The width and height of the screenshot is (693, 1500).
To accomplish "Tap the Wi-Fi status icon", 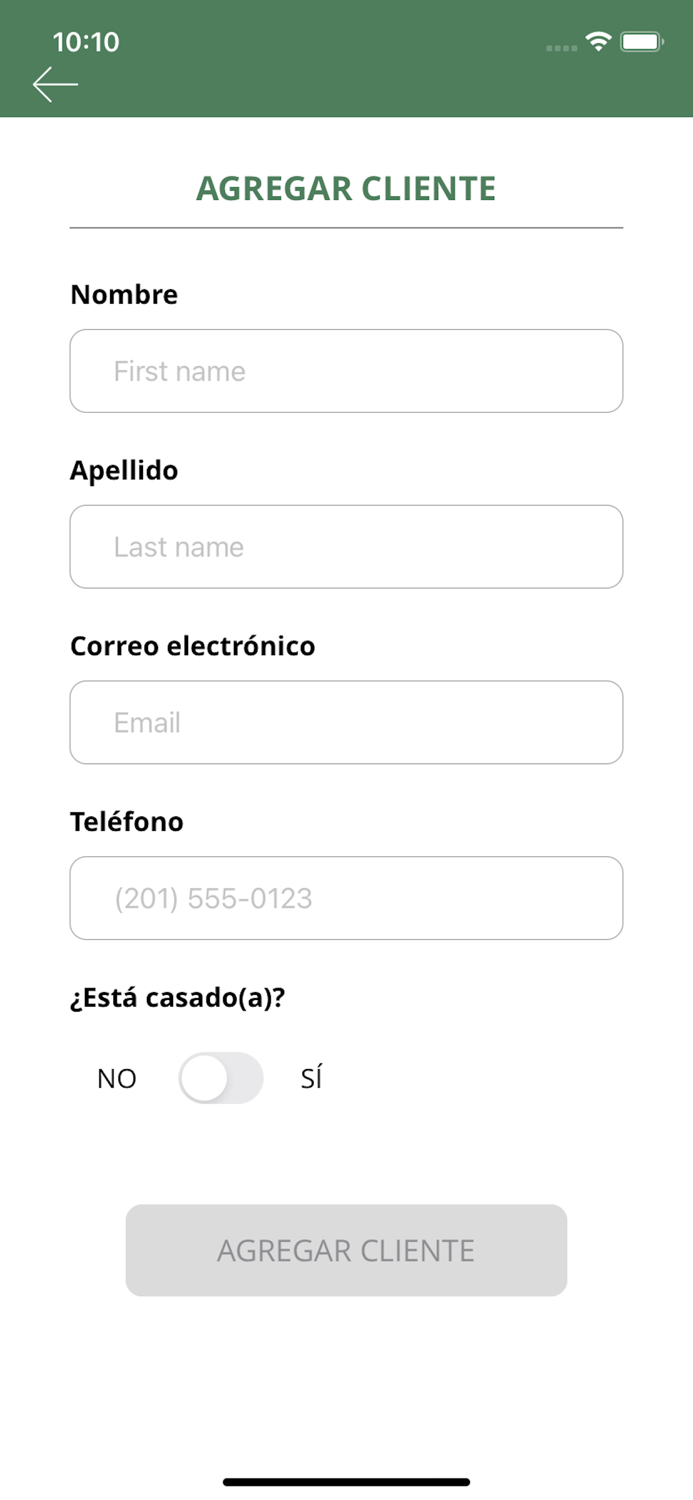I will coord(598,42).
